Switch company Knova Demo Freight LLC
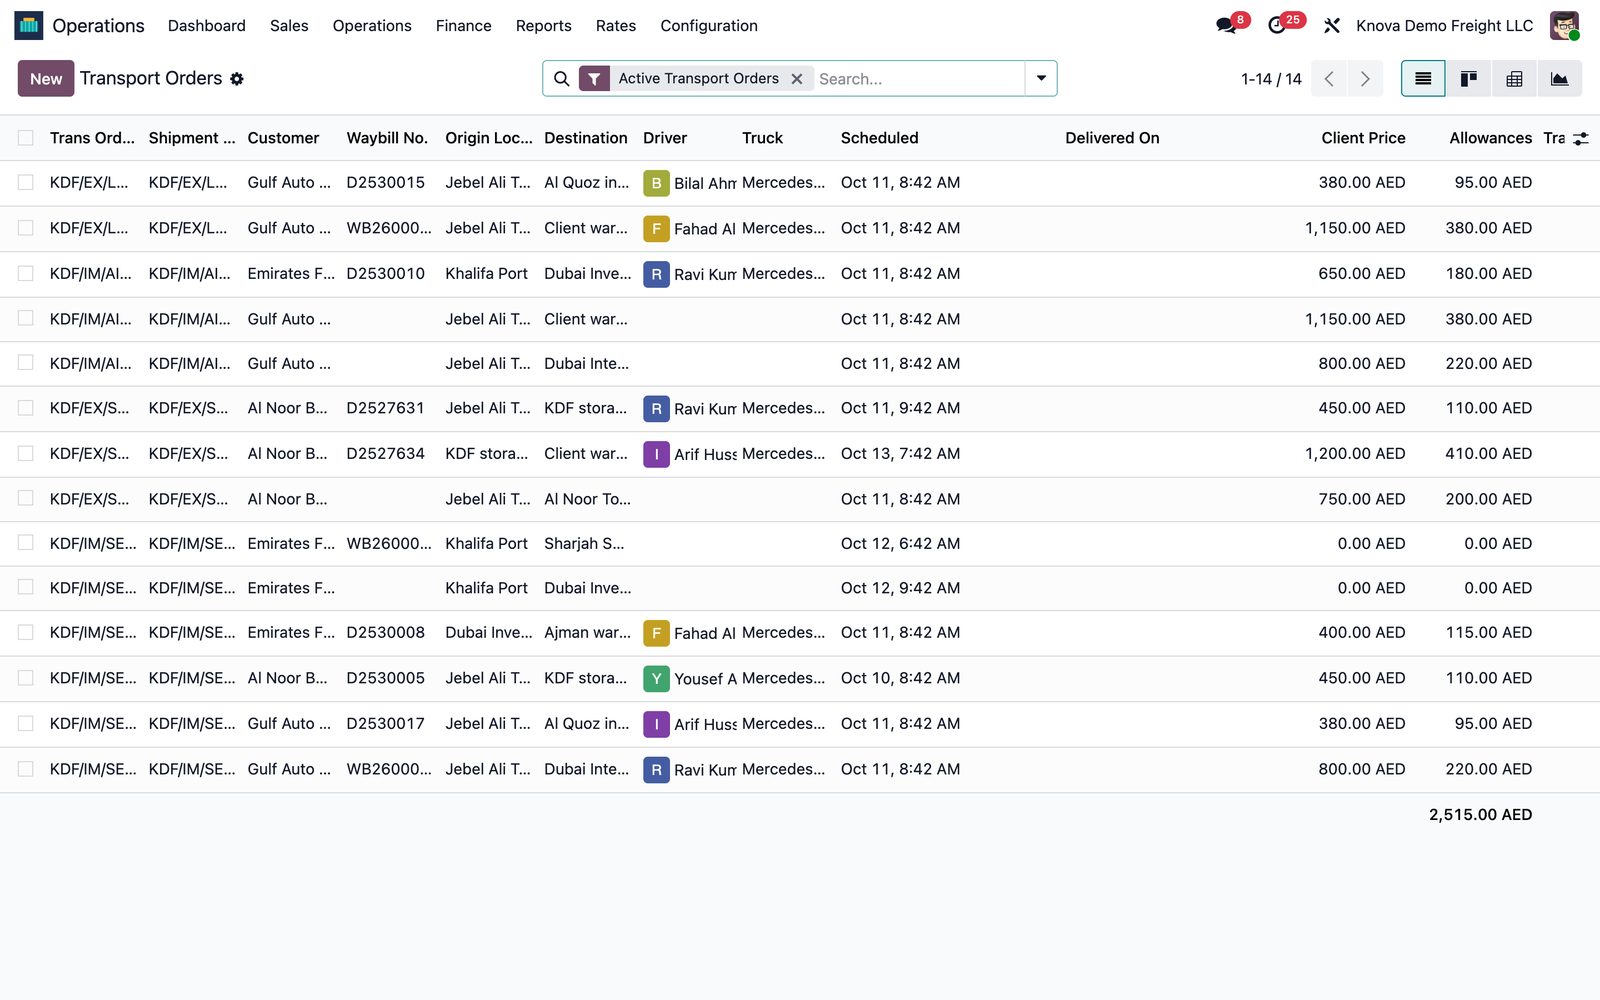Screen dimensions: 1600x1000 point(1444,26)
